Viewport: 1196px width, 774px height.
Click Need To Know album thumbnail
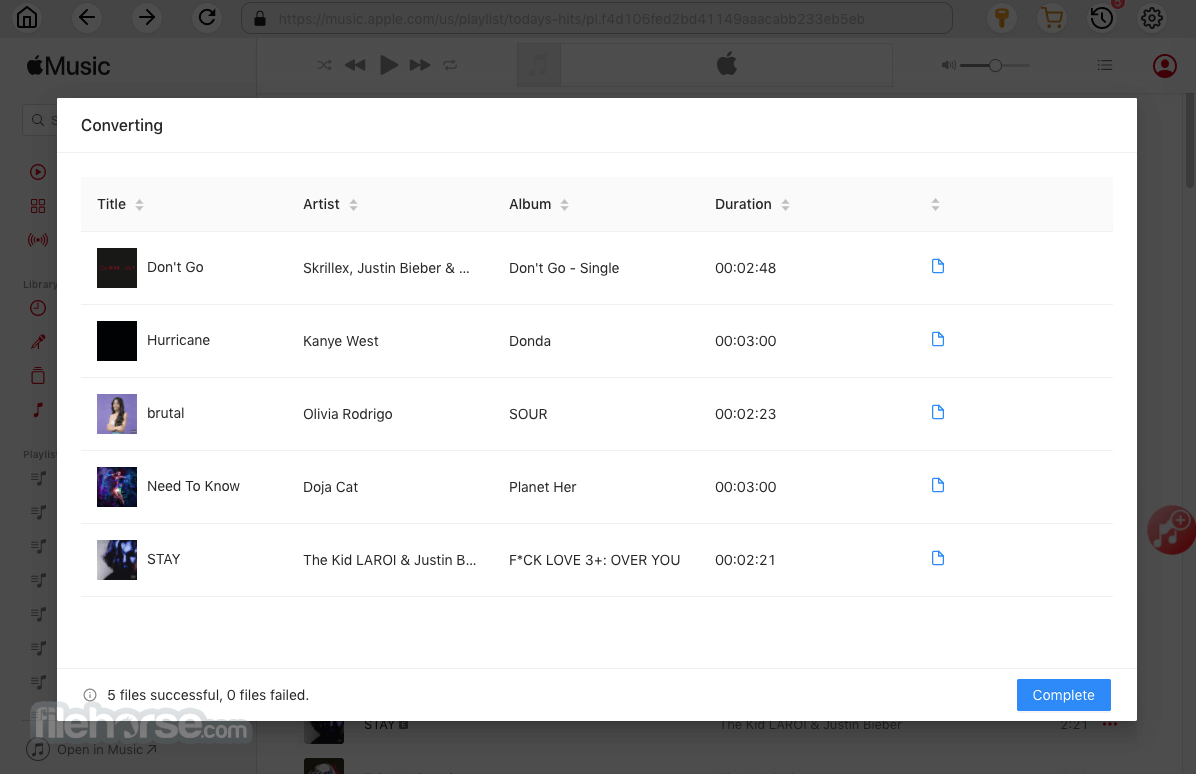point(117,487)
